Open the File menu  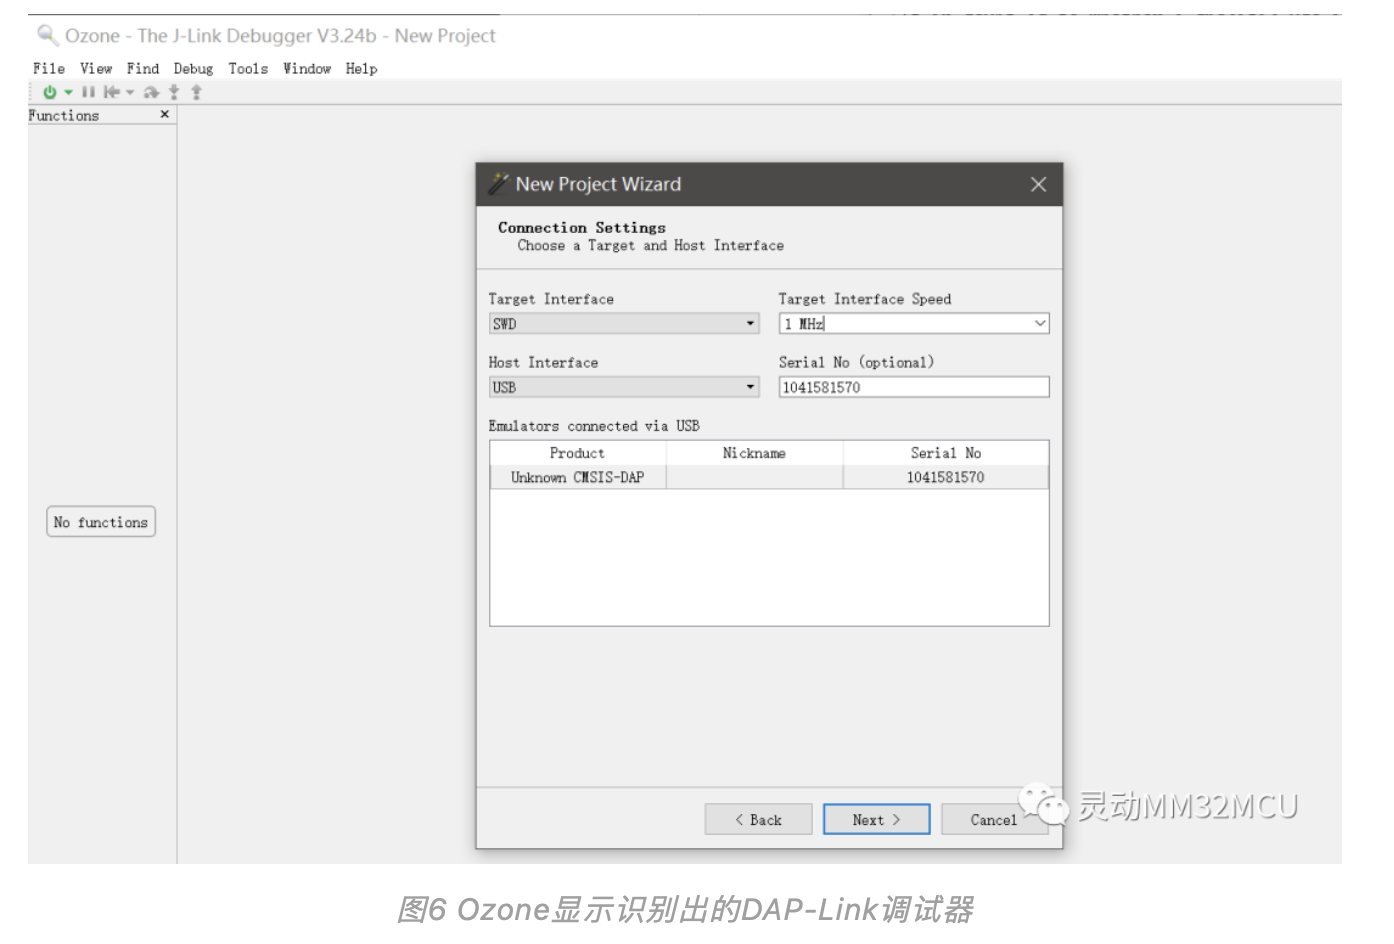[x=49, y=69]
